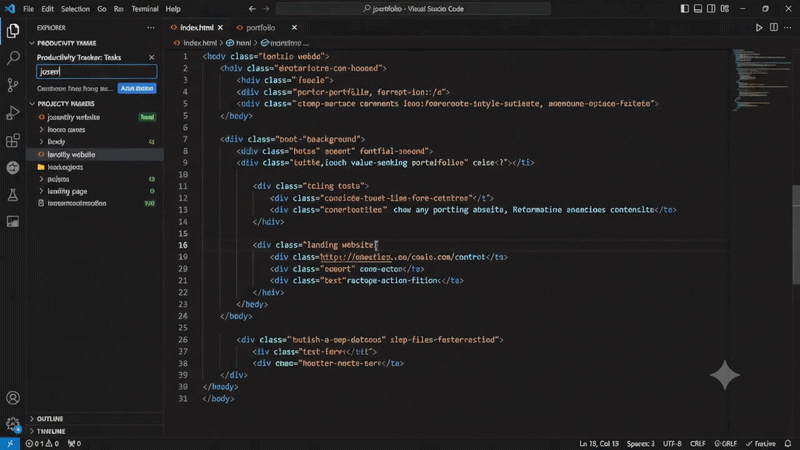Click 'Ln 18, Col 13' cursor position

[x=599, y=444]
